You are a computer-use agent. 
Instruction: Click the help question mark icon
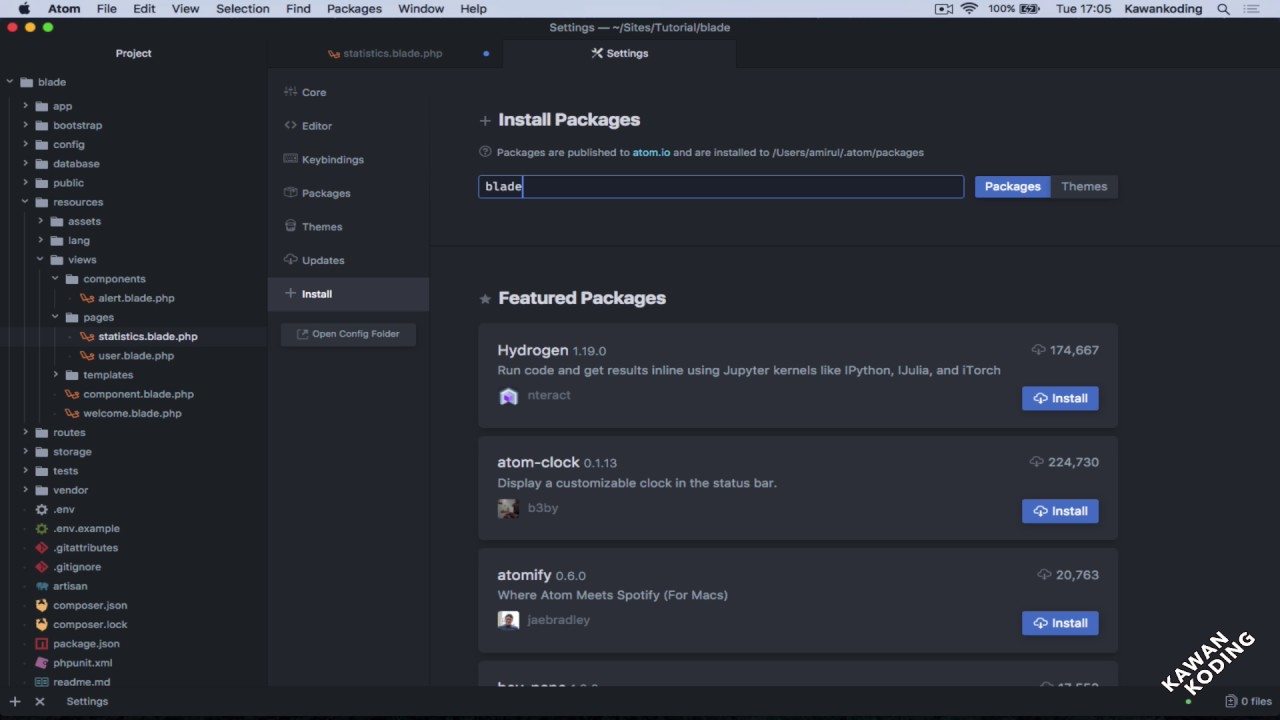click(x=485, y=152)
